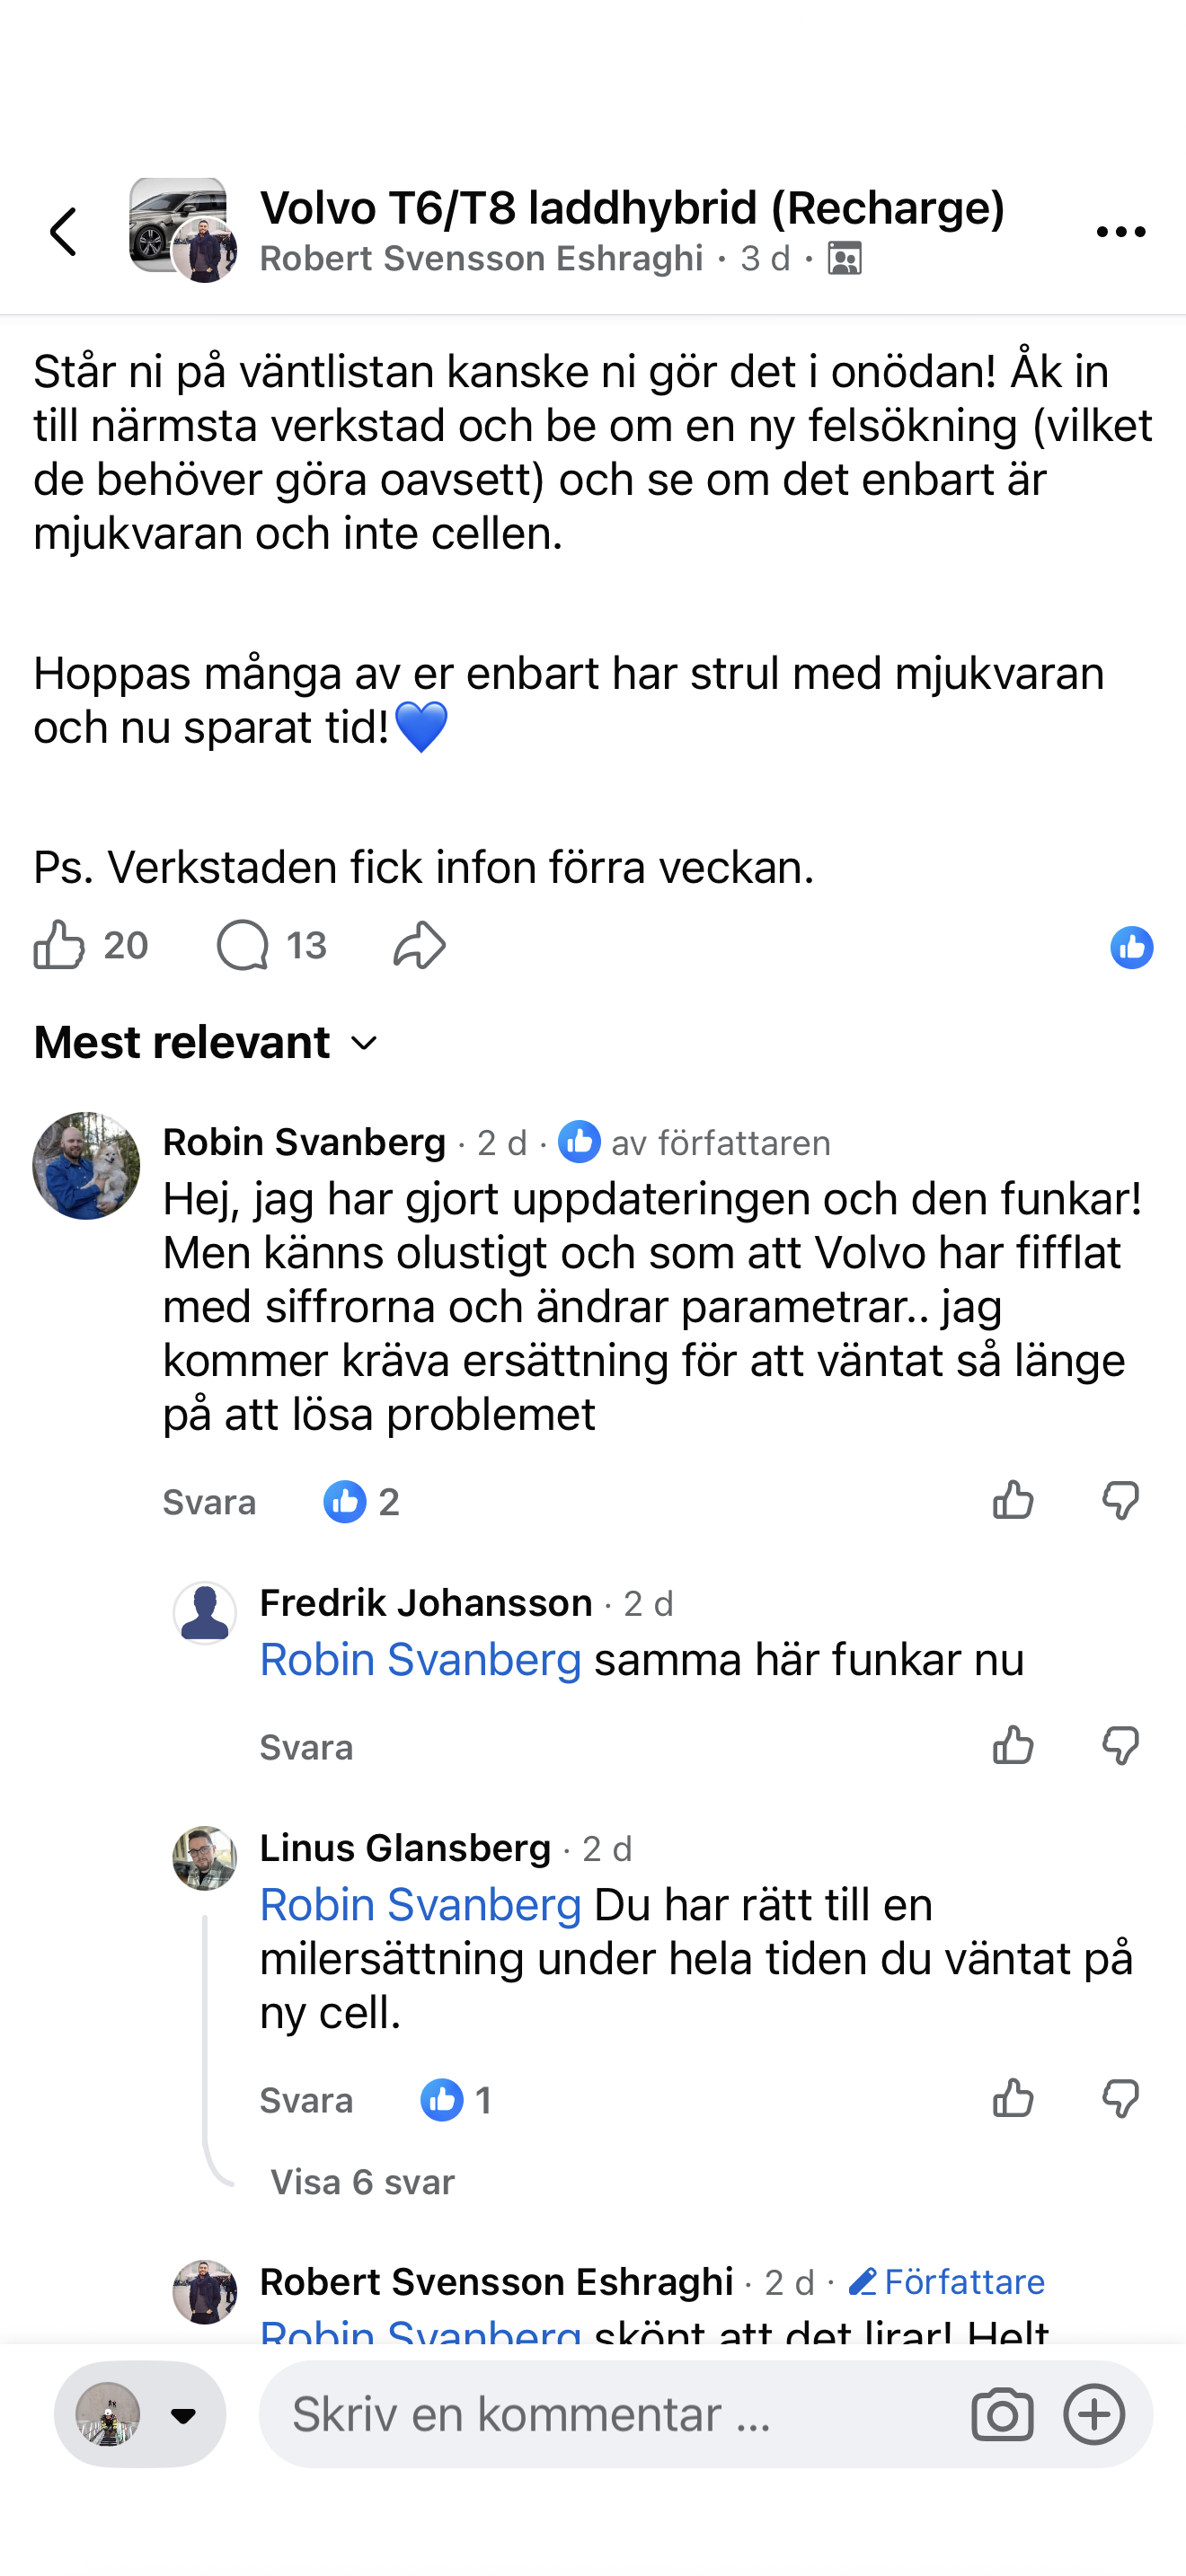Open the three-dot post options menu
Screen dimensions: 1186x2576
(1120, 232)
